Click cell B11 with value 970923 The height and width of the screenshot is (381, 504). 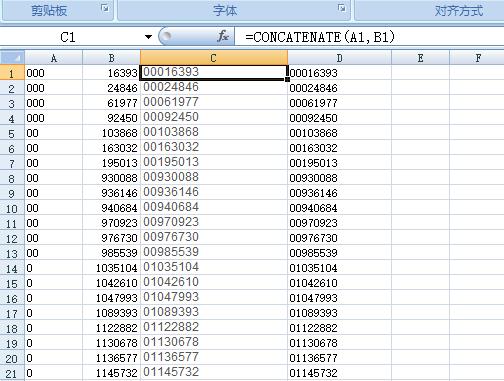tap(111, 223)
